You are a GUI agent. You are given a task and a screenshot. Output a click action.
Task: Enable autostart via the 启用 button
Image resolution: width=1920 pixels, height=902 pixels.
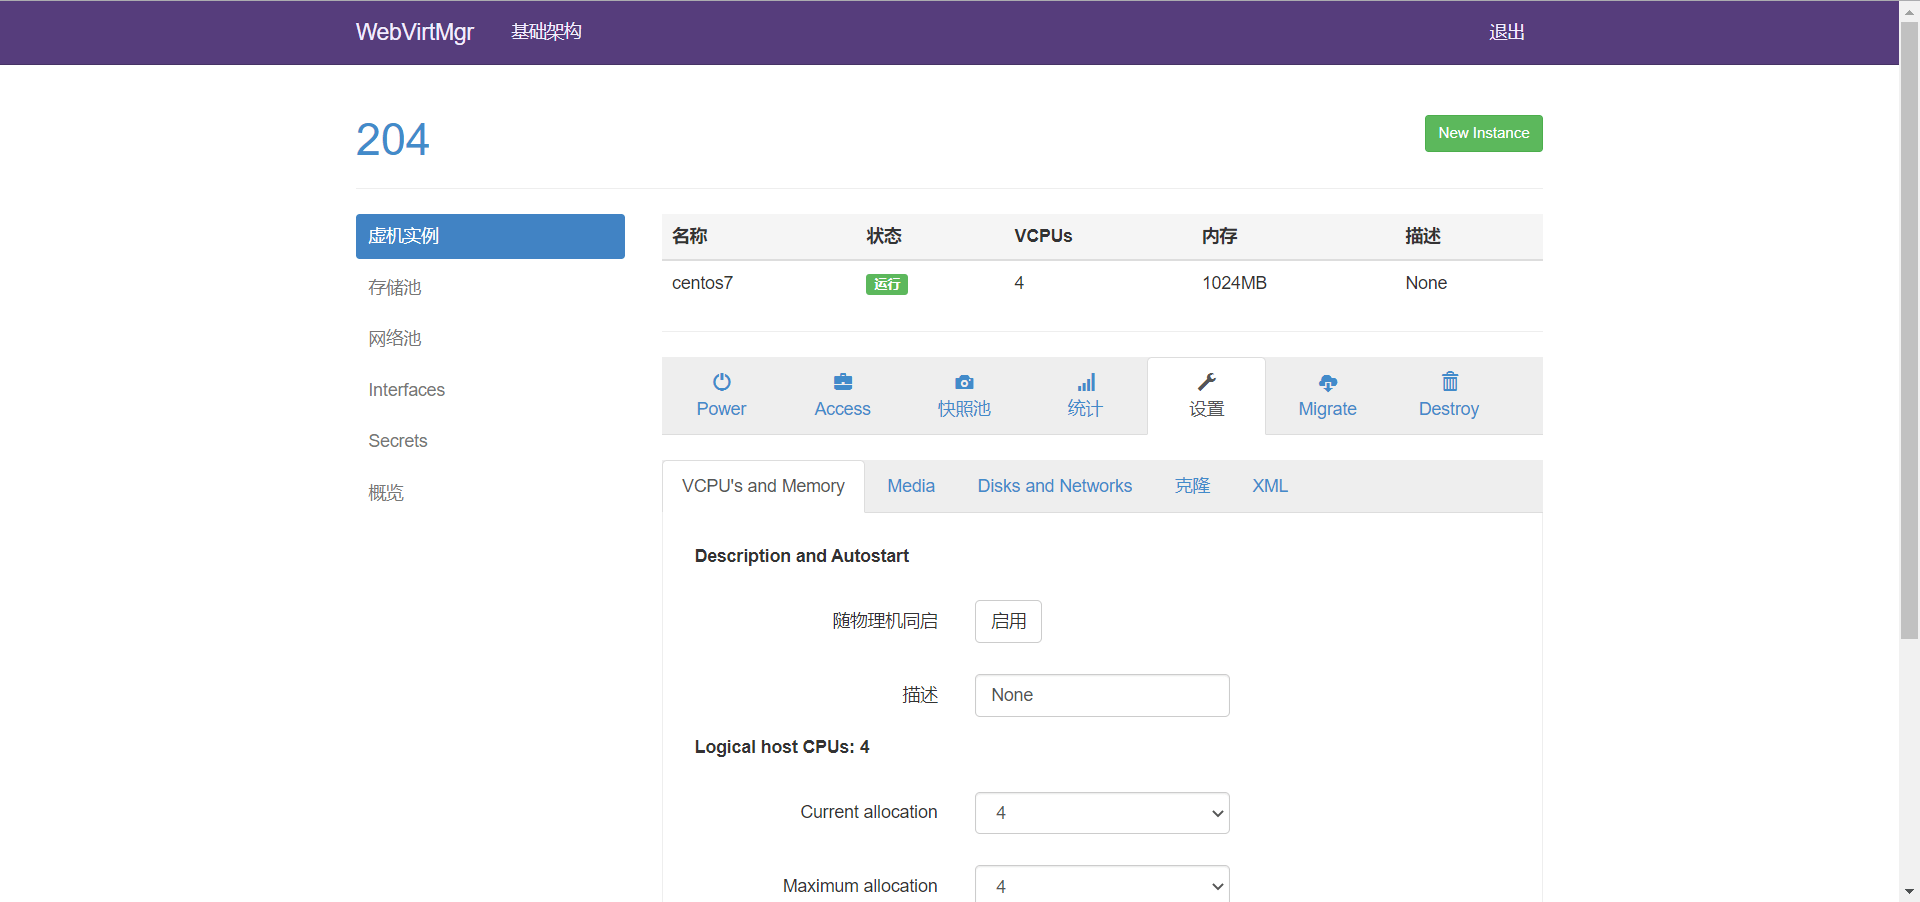pyautogui.click(x=1007, y=621)
